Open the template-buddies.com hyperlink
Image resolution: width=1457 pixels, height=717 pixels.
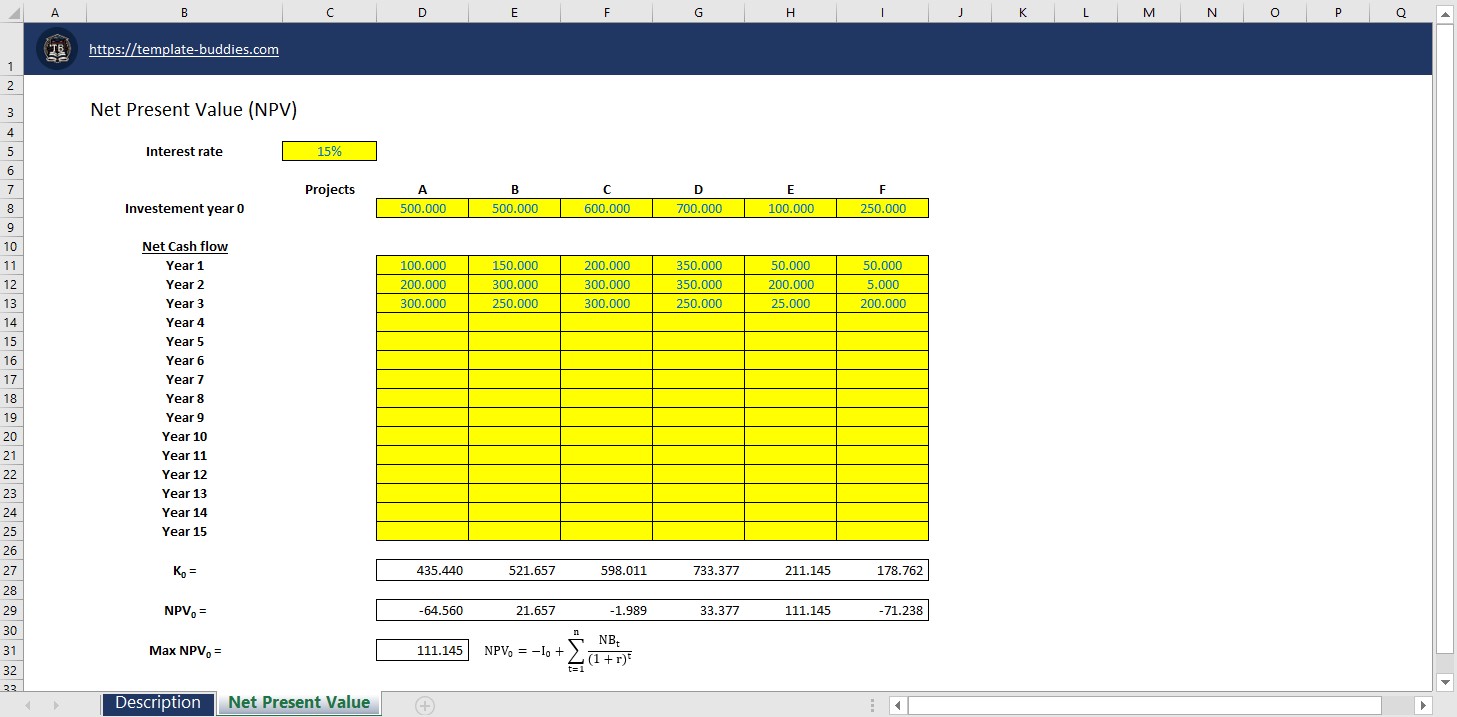184,49
